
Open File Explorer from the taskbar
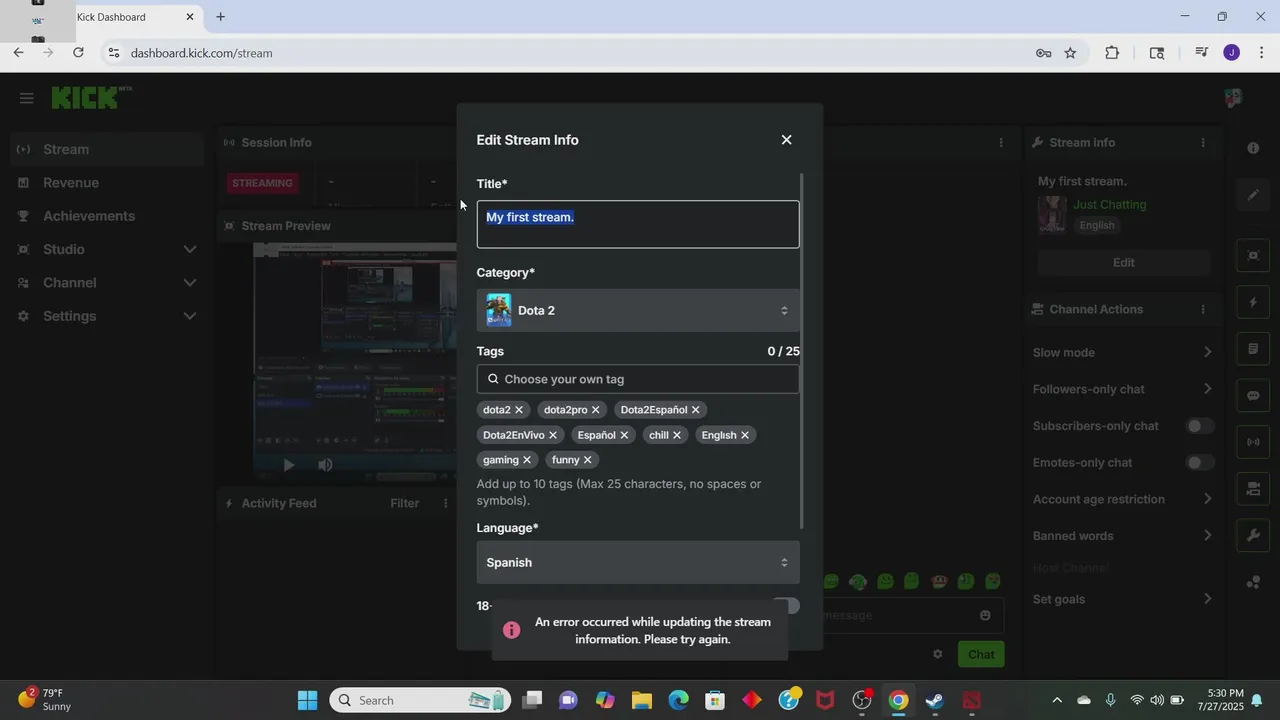click(x=641, y=700)
